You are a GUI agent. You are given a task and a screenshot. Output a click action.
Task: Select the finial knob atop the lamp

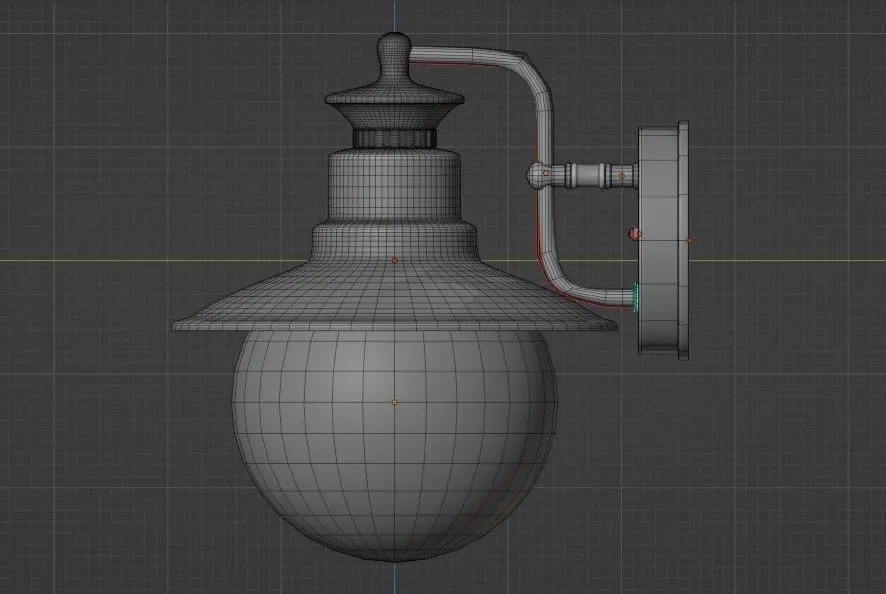[394, 57]
